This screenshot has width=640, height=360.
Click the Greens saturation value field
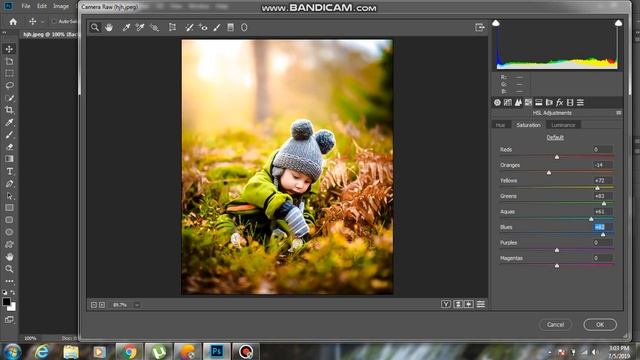(x=602, y=196)
